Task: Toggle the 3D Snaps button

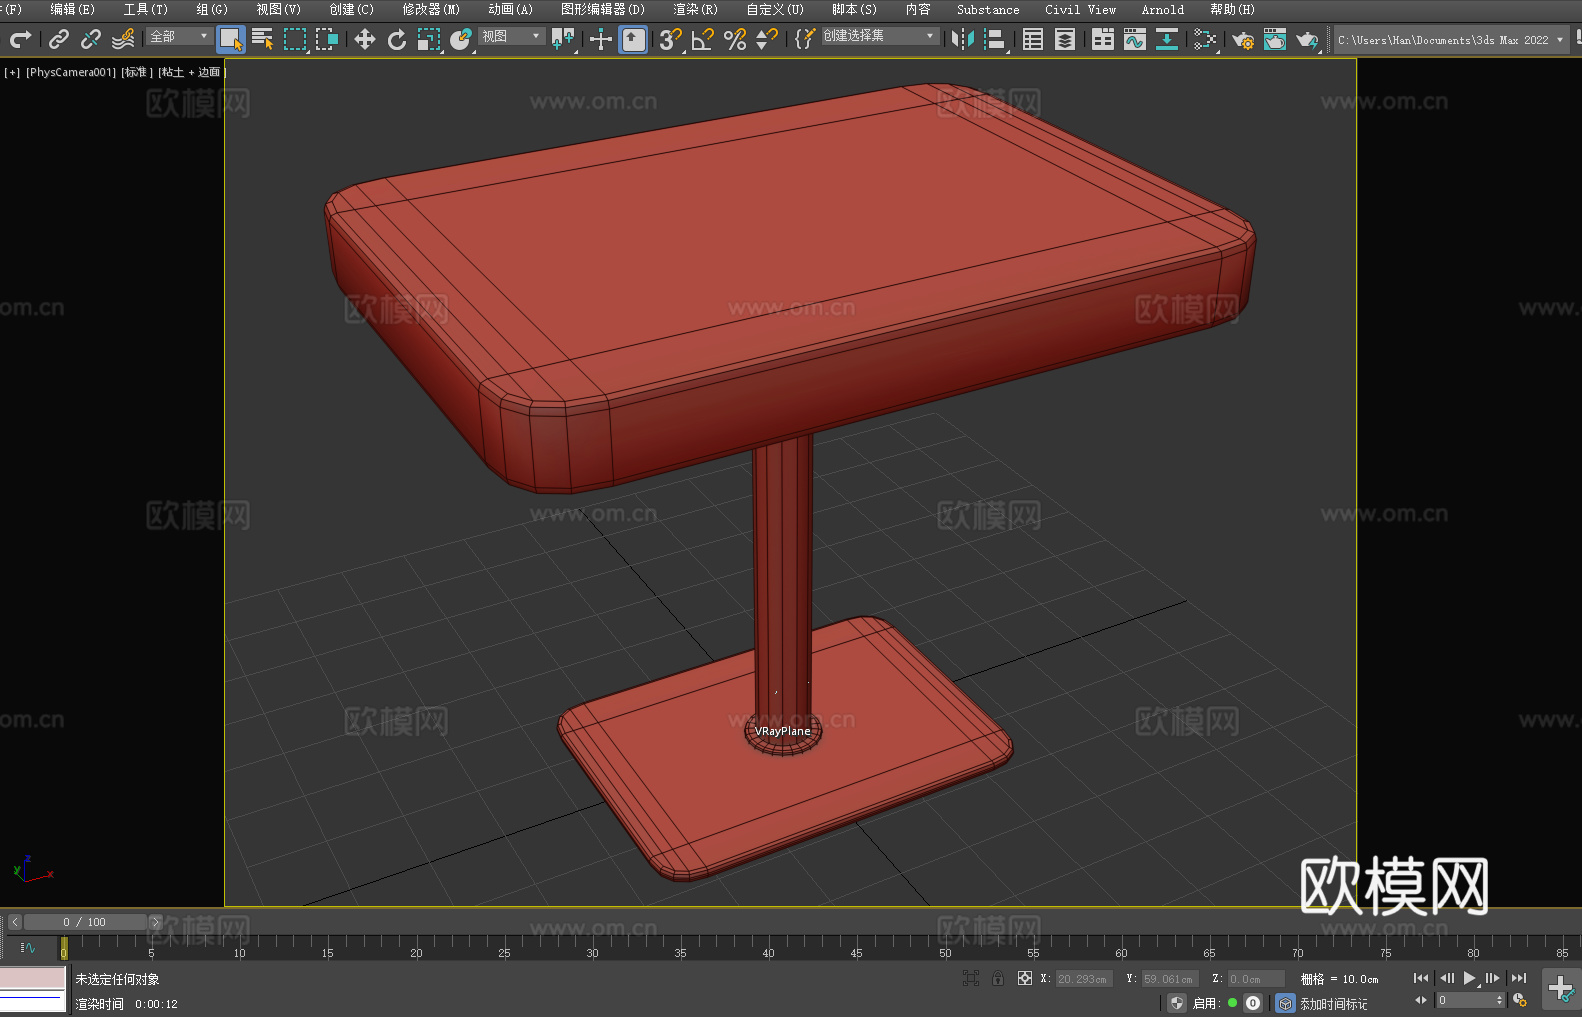Action: (670, 39)
